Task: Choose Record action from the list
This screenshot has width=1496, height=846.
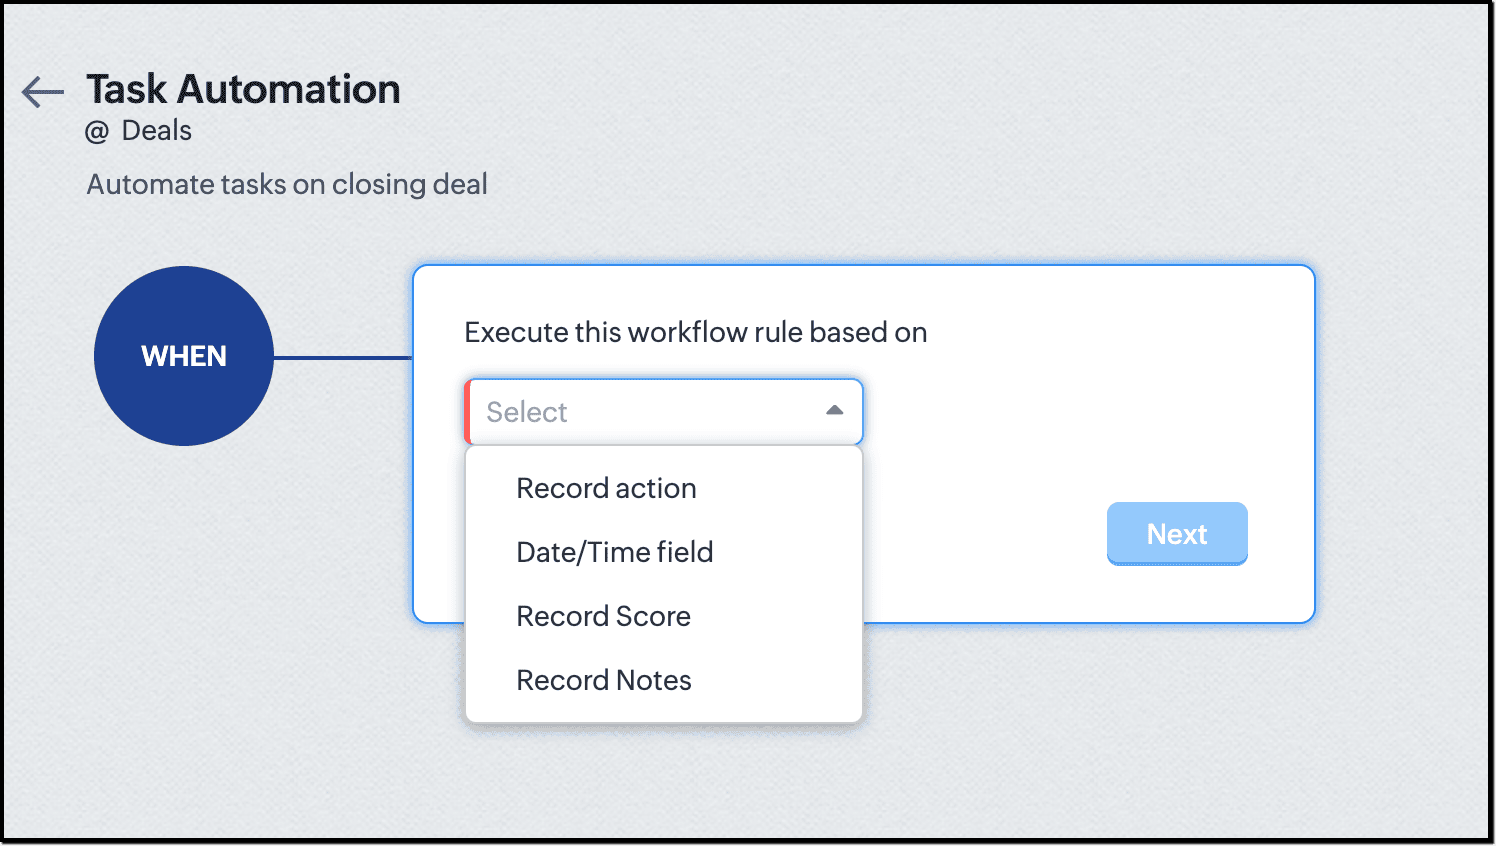Action: 606,488
